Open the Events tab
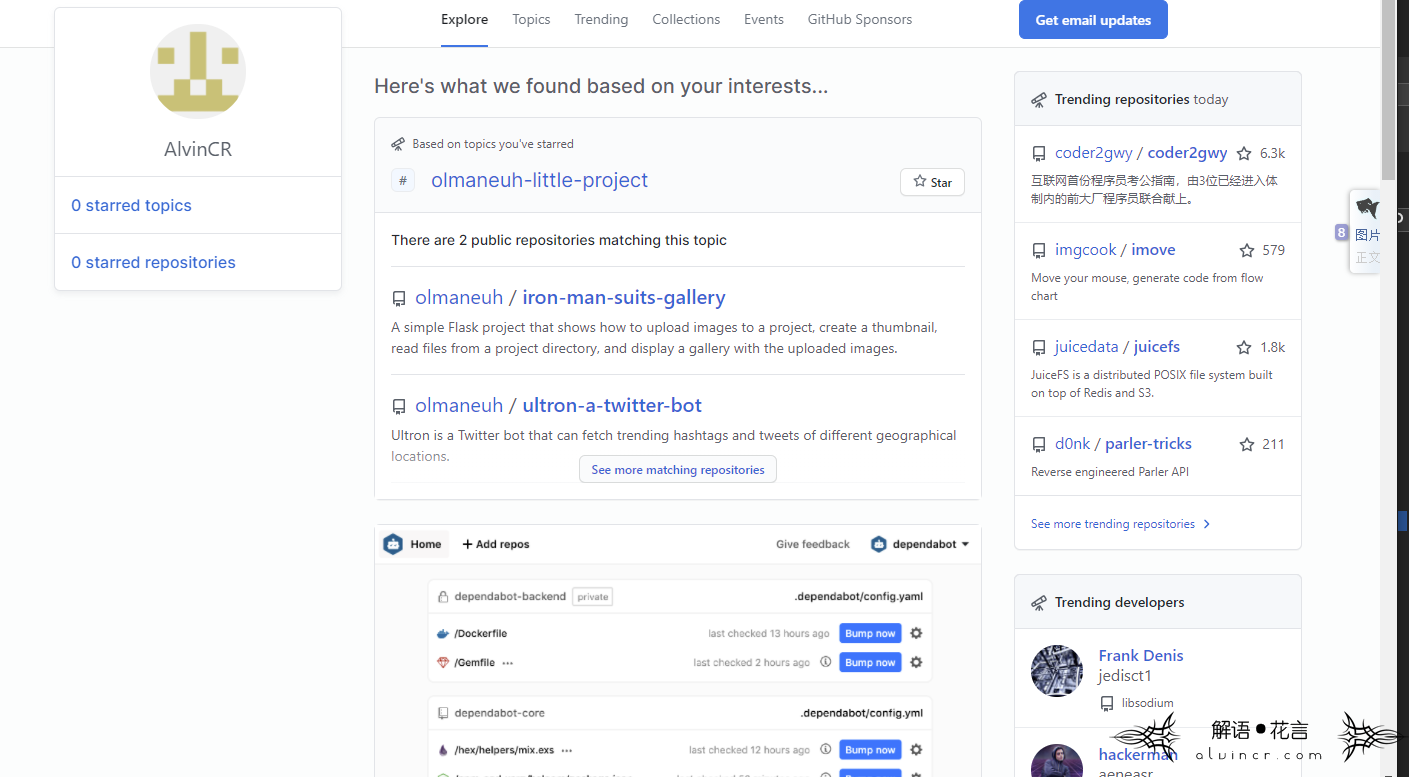 (x=764, y=19)
